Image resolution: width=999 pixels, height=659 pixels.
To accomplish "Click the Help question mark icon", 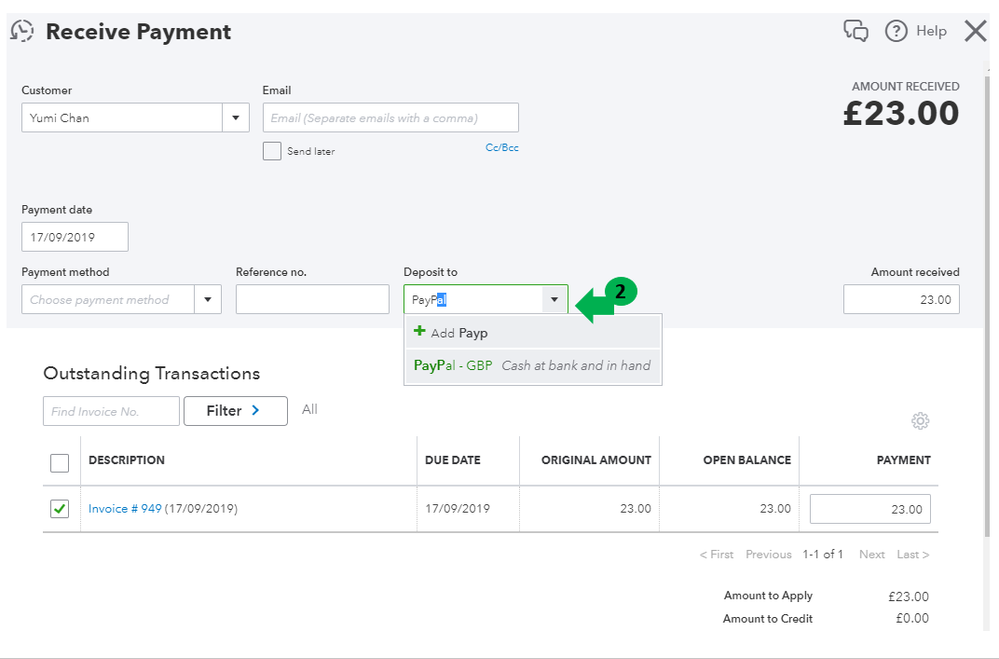I will (898, 31).
